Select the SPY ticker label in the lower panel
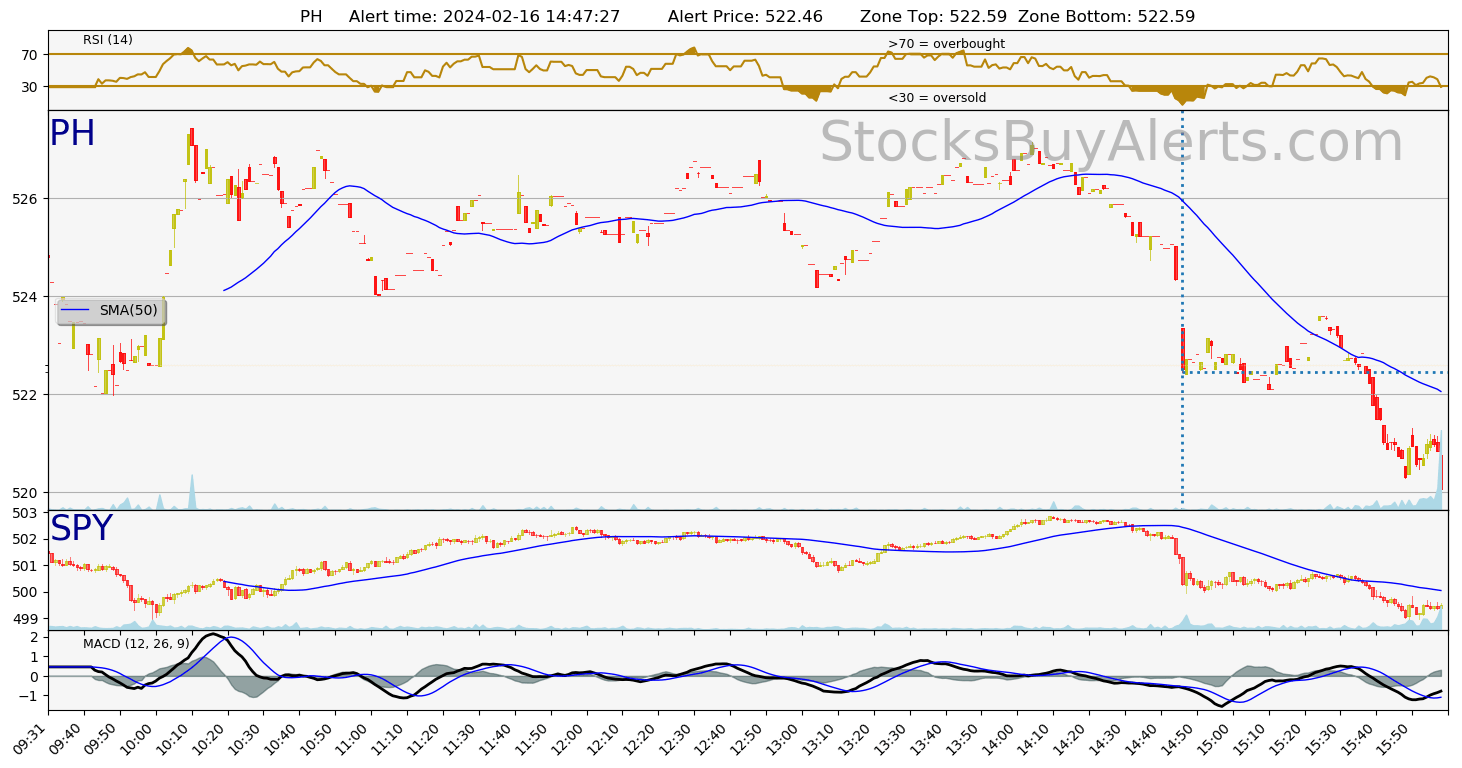Viewport: 1462px width, 768px height. click(x=81, y=529)
